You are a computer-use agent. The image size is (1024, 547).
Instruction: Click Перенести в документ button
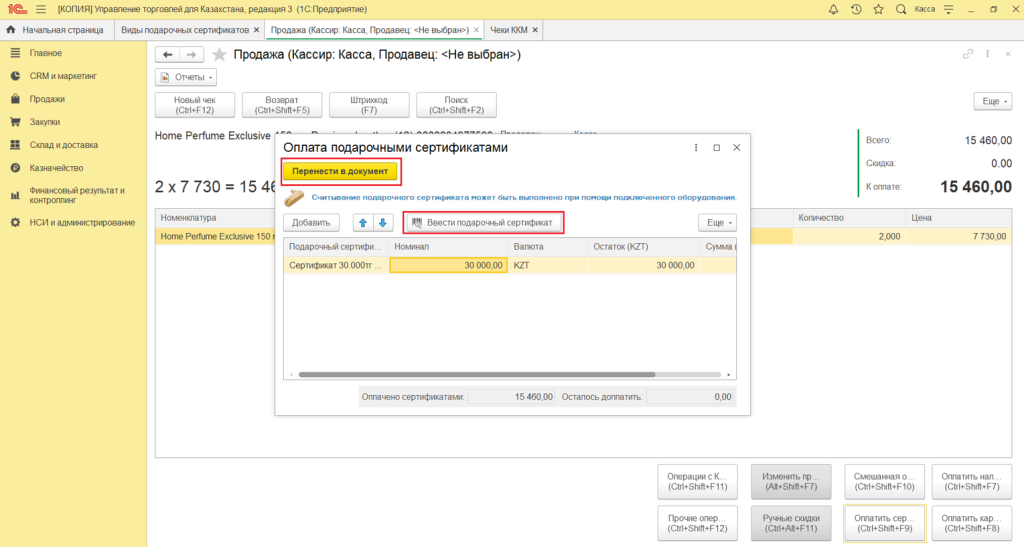tap(340, 171)
